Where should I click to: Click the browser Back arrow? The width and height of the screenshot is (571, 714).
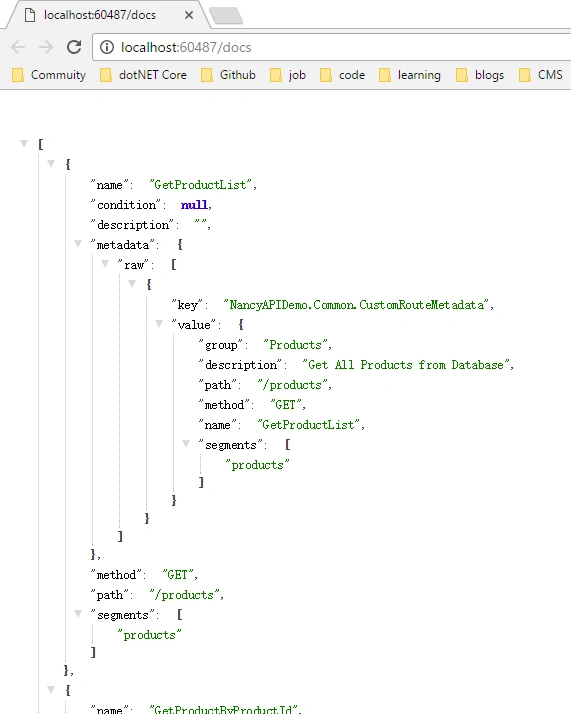coord(18,47)
